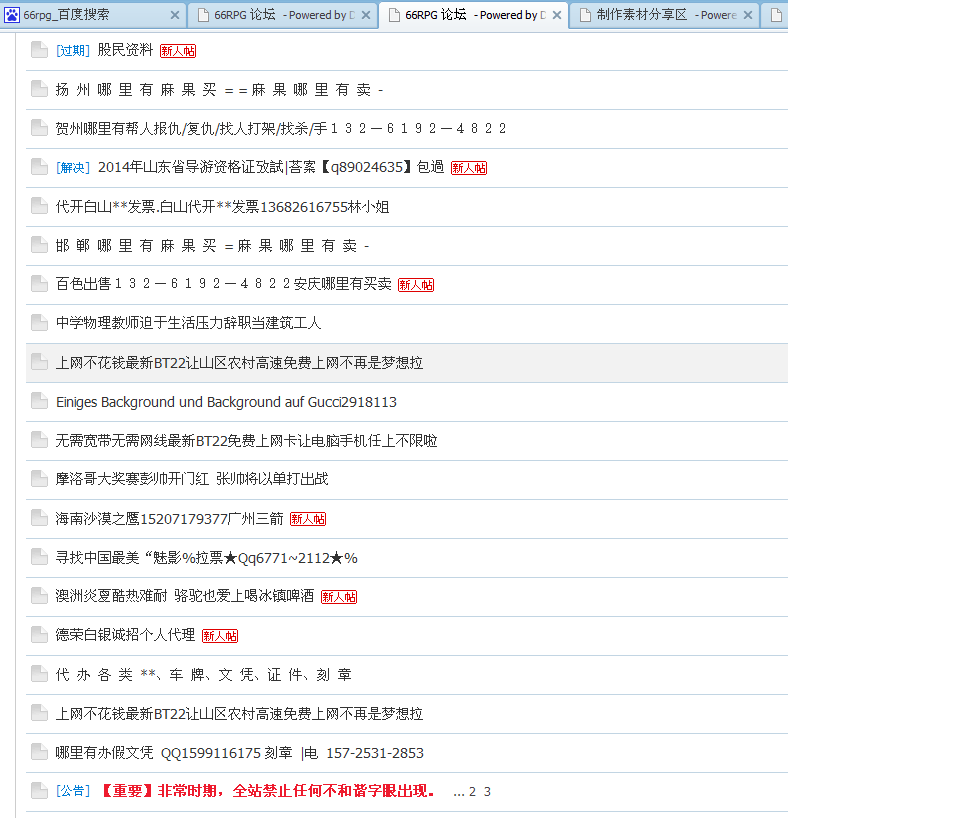Click the 新人帖 badge after 海南沙漠之鹰 post
This screenshot has width=960, height=818.
tap(308, 519)
